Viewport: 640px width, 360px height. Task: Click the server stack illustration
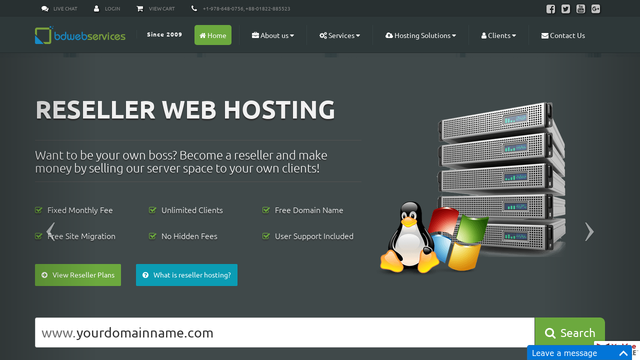point(502,176)
